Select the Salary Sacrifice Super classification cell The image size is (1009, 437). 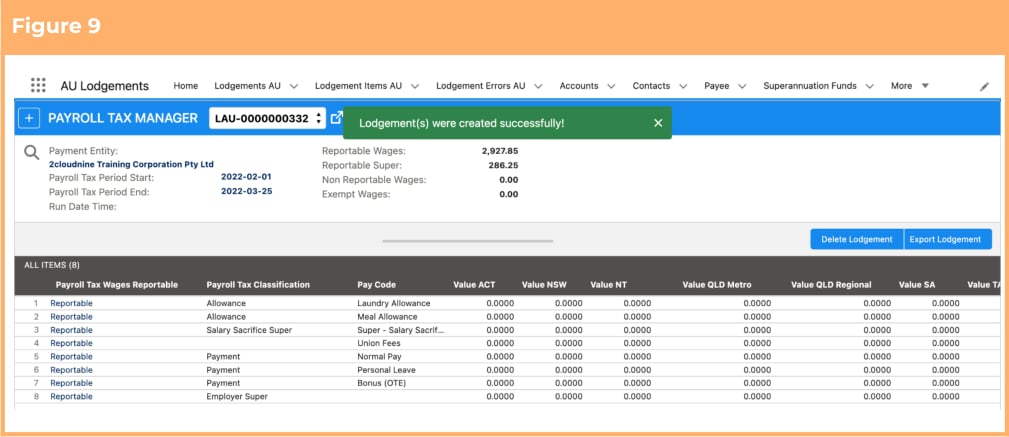(249, 330)
